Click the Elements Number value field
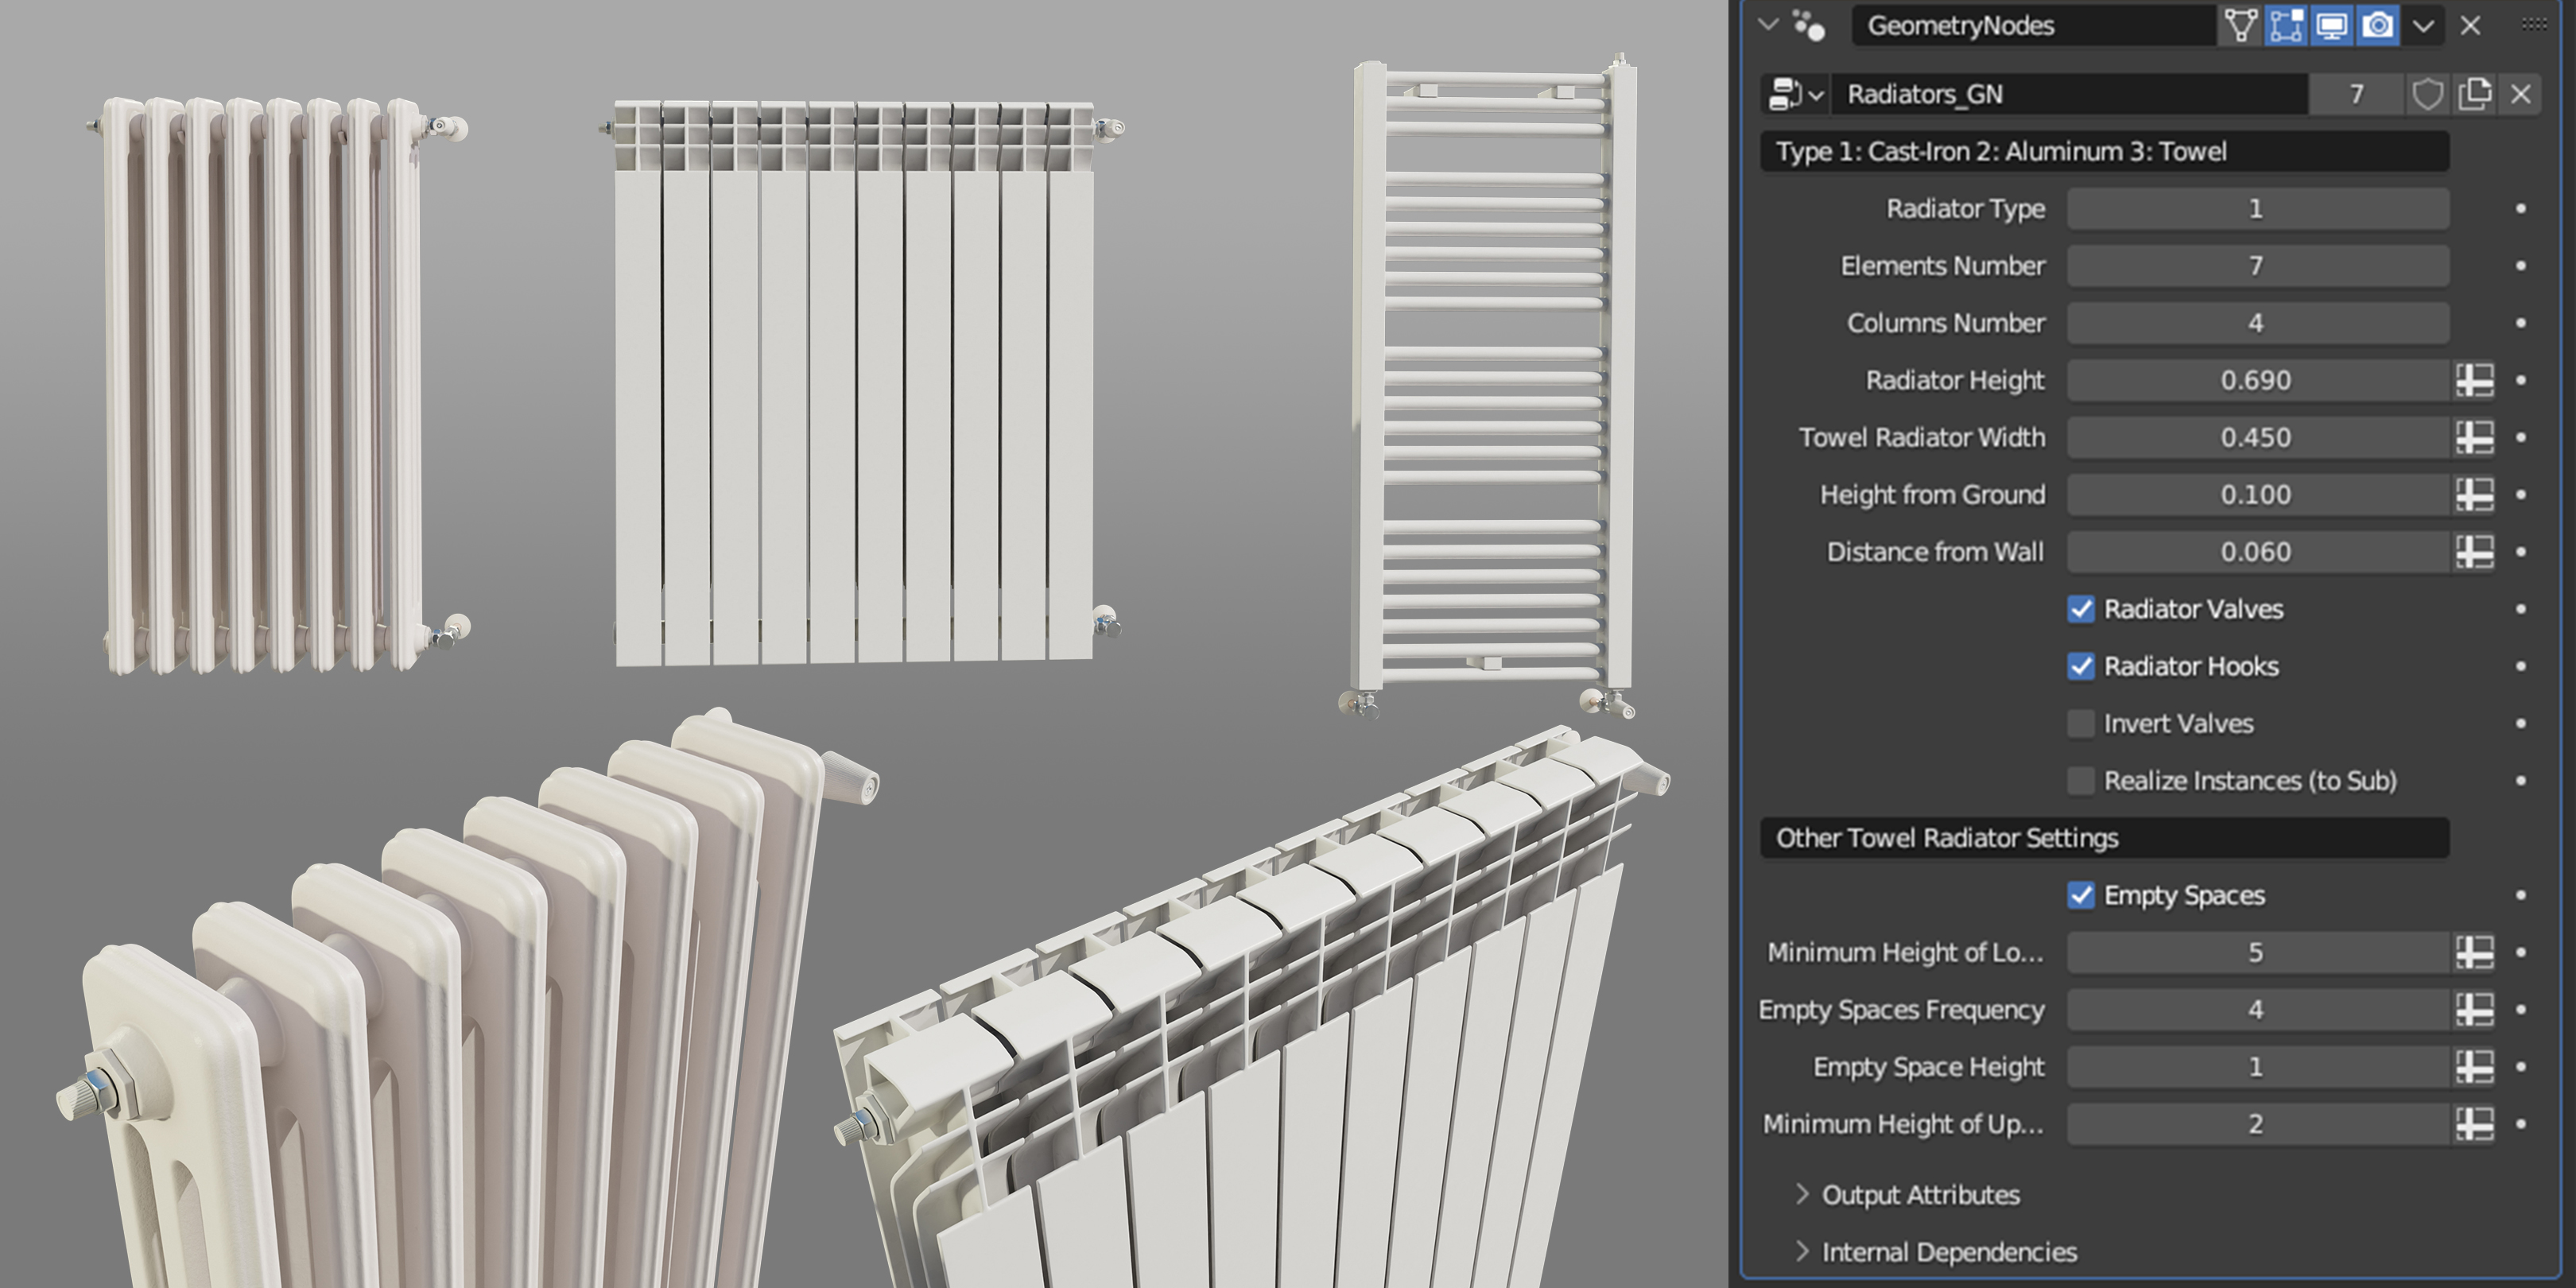The width and height of the screenshot is (2576, 1288). click(2258, 266)
